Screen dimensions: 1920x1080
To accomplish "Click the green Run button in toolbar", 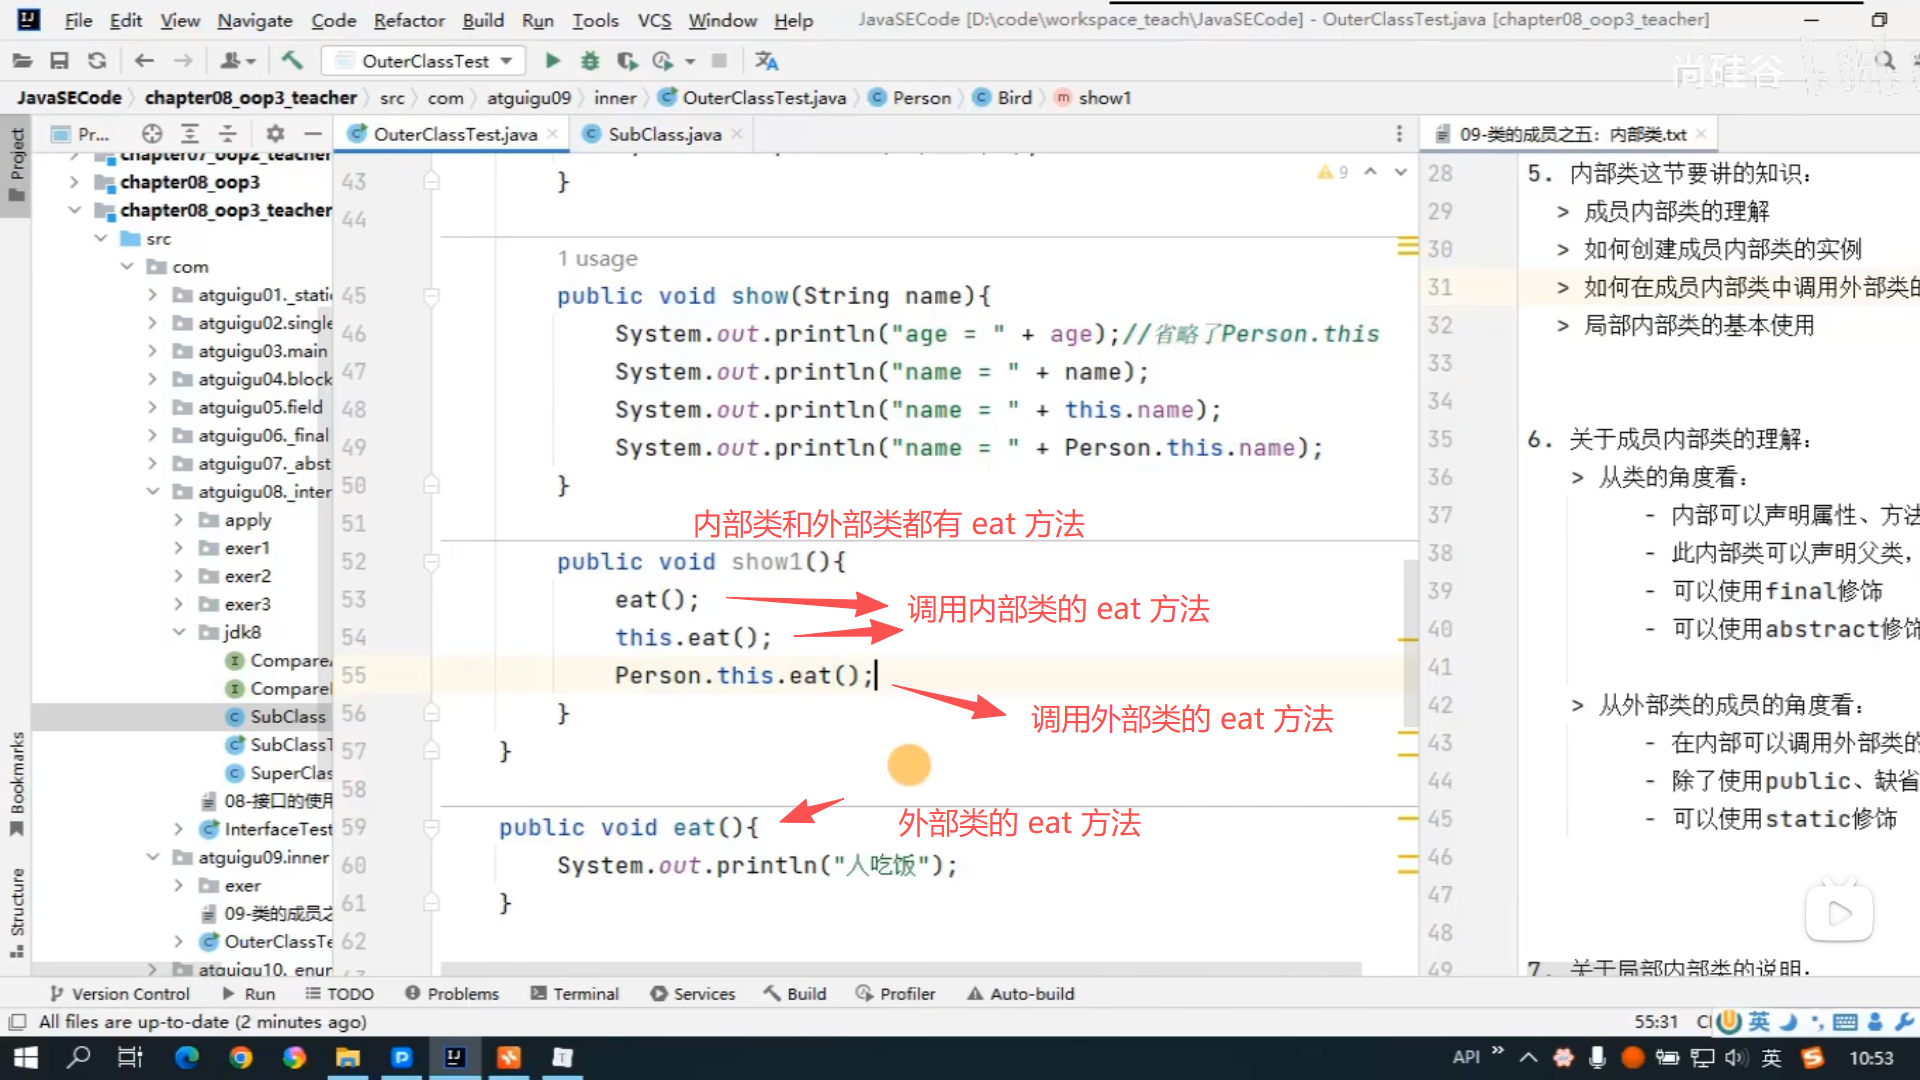I will tap(552, 61).
